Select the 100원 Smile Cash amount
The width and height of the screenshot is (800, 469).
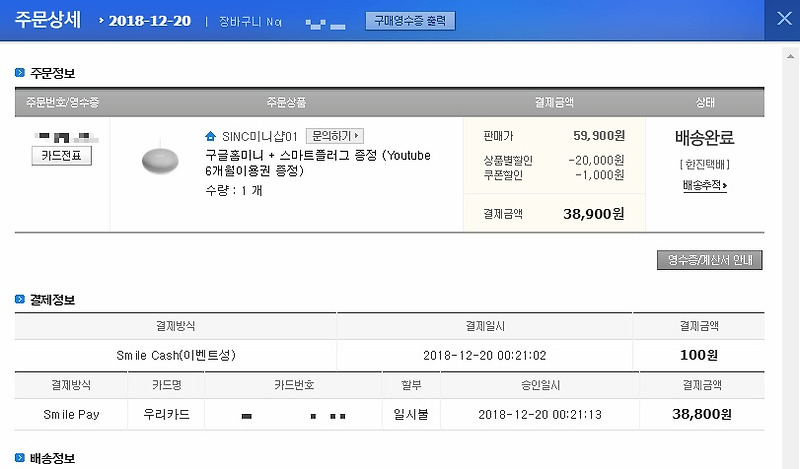(698, 355)
